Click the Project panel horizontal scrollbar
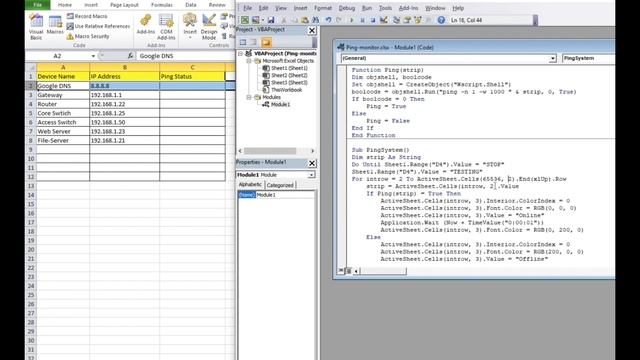Image resolution: width=640 pixels, height=360 pixels. coord(270,151)
